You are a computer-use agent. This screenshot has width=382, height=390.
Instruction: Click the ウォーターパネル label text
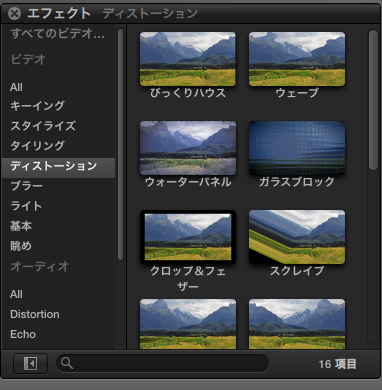tap(188, 182)
